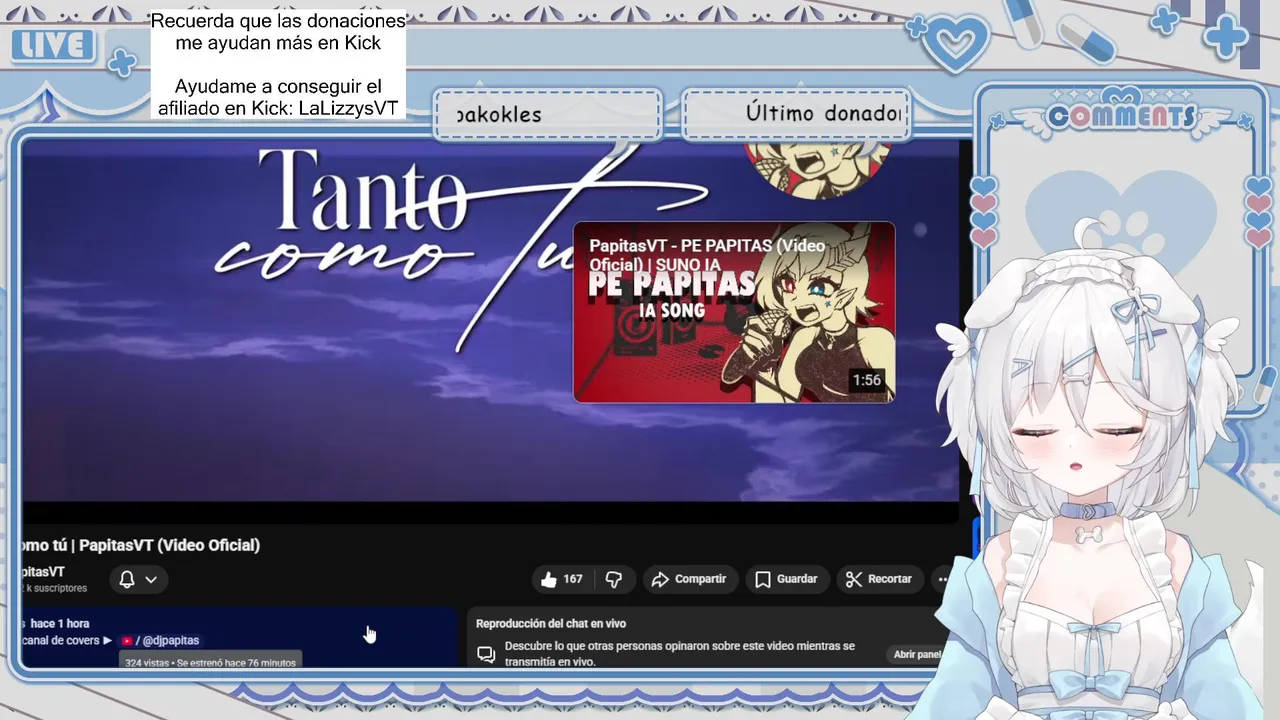The height and width of the screenshot is (720, 1280).
Task: Open the @djpapitas channel link
Action: pos(169,640)
